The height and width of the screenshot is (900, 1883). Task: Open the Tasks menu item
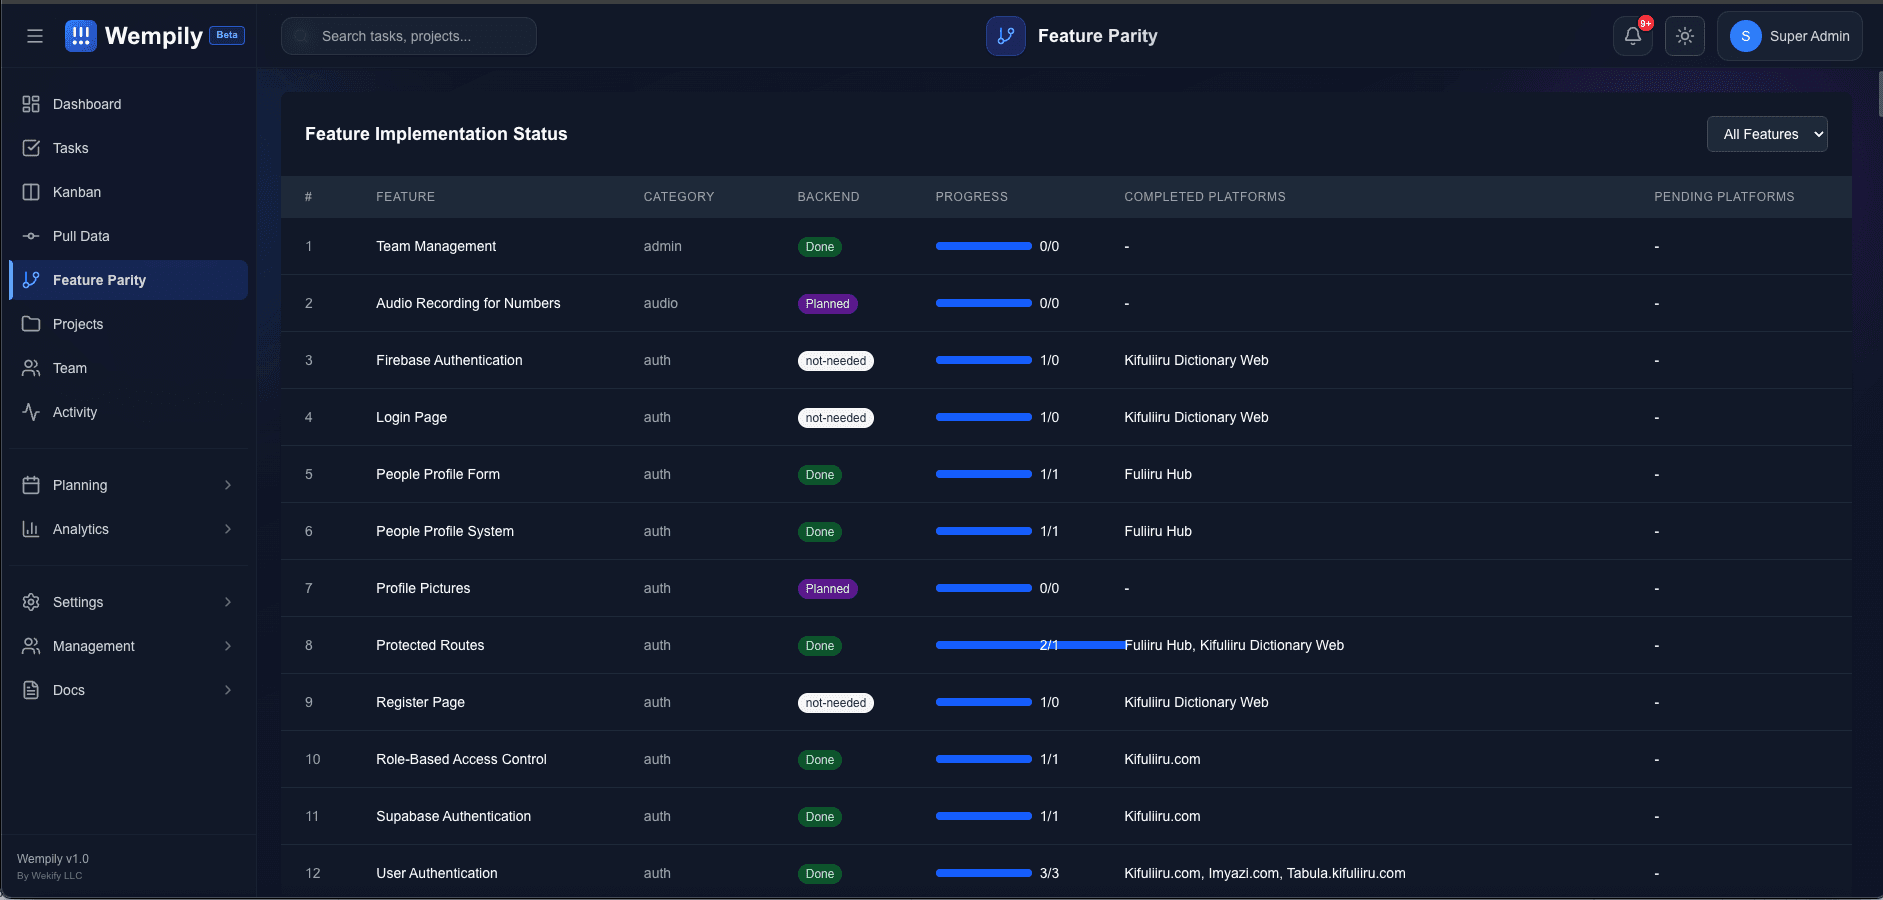point(70,148)
